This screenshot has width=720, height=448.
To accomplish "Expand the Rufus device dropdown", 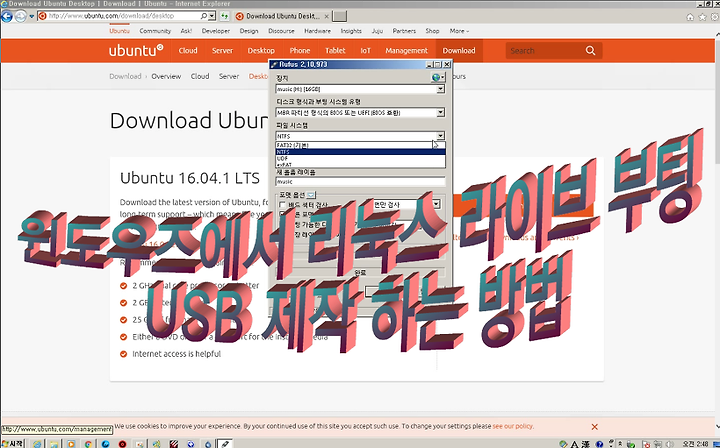I will [440, 89].
